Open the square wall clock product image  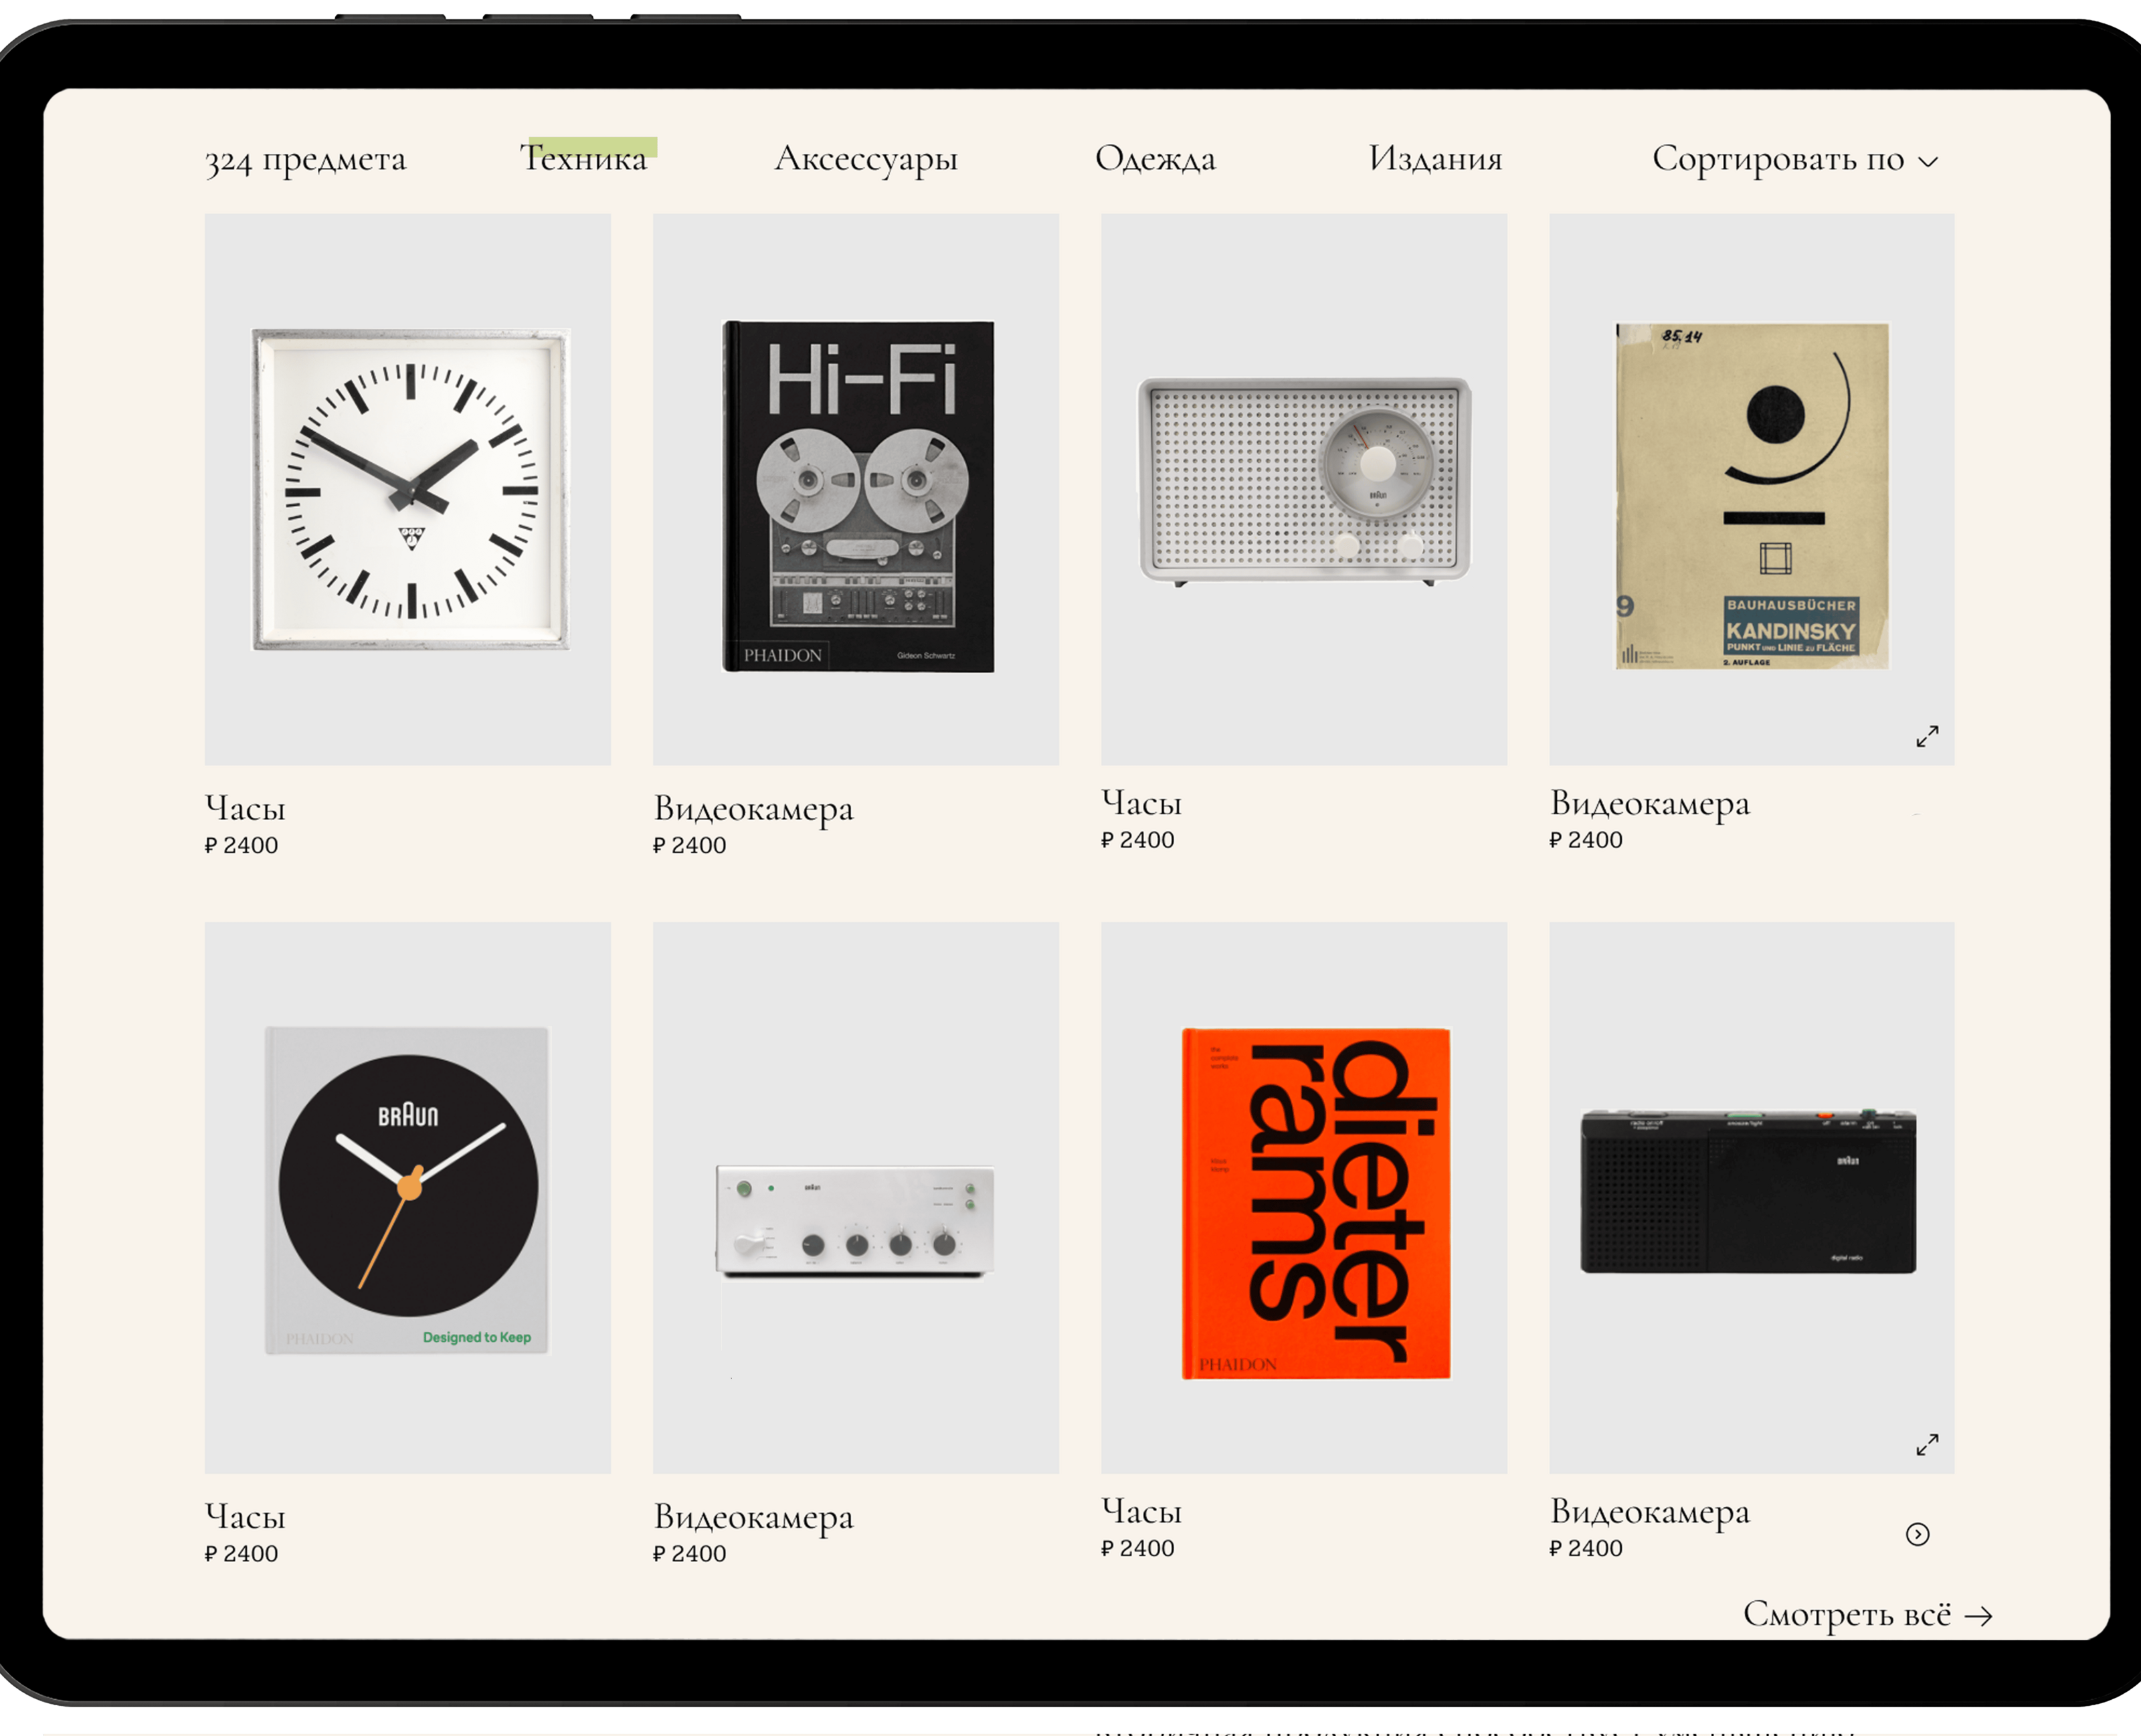pos(410,489)
